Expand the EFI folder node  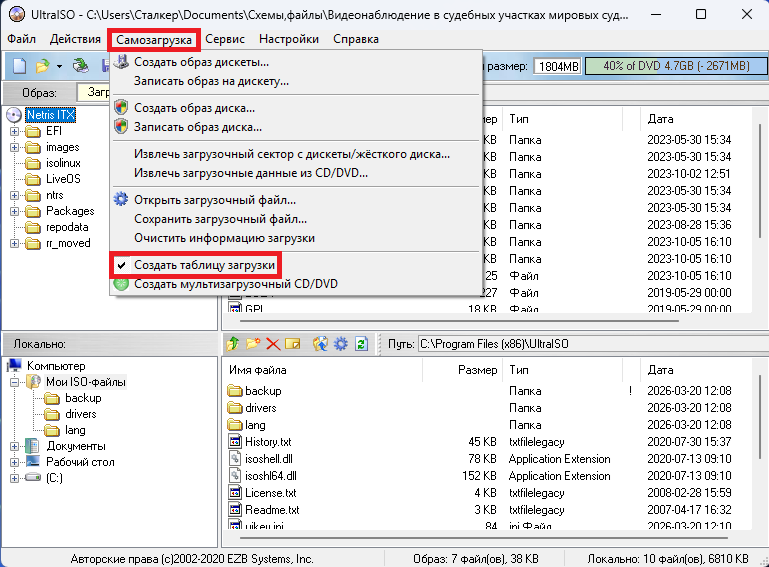tap(14, 131)
